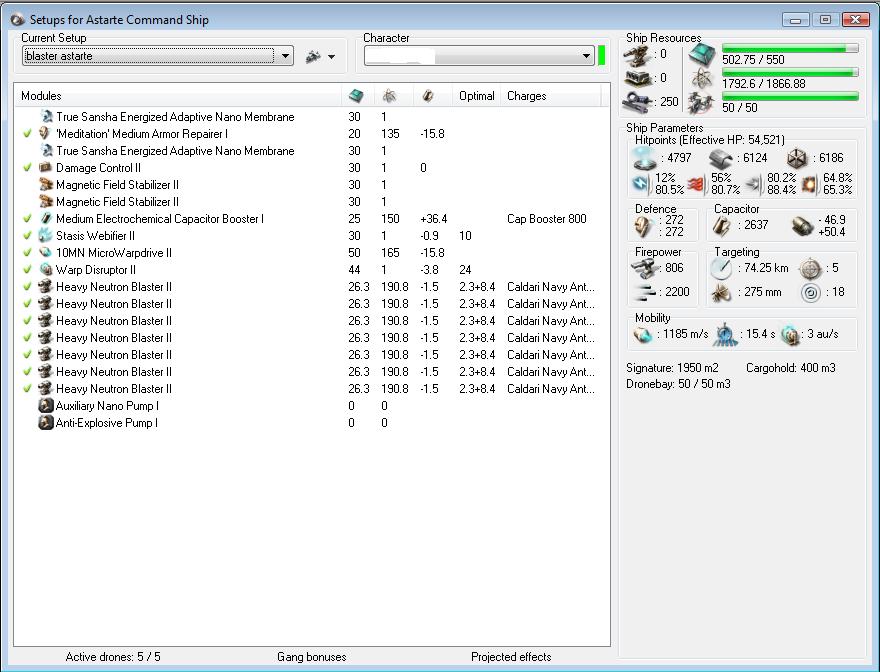Image resolution: width=880 pixels, height=672 pixels.
Task: Open Projected effects in the status bar
Action: (x=510, y=657)
